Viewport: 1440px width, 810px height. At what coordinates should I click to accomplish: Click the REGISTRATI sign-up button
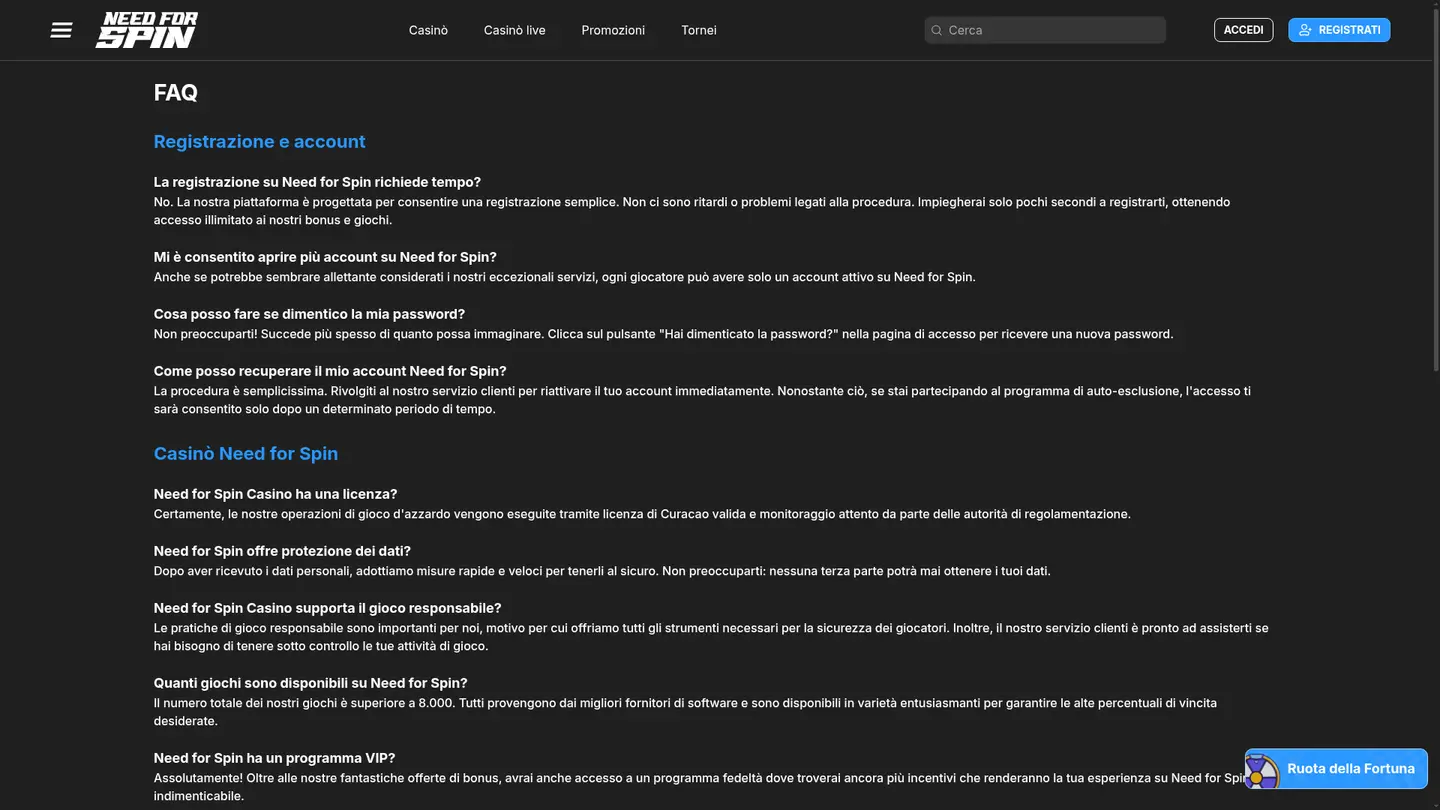(1339, 30)
